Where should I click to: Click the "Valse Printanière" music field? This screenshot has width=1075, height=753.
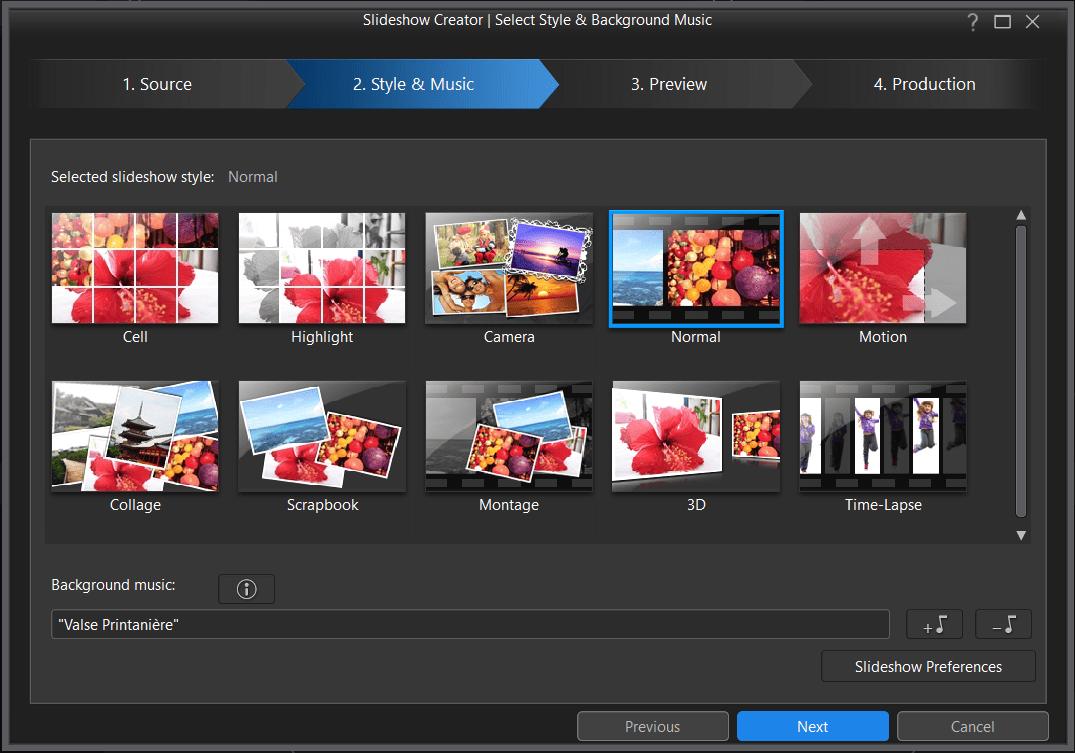point(470,624)
